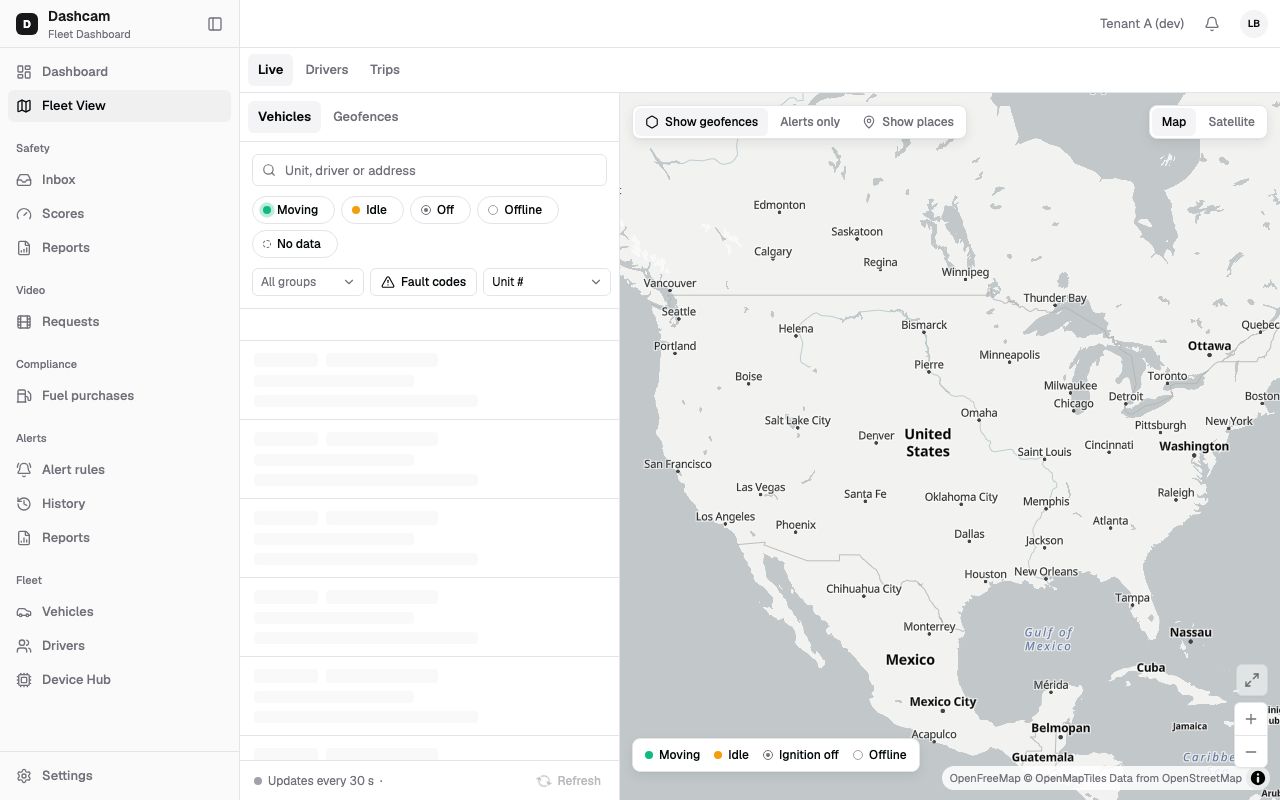1280x800 pixels.
Task: Toggle the Moving status filter
Action: 293,210
